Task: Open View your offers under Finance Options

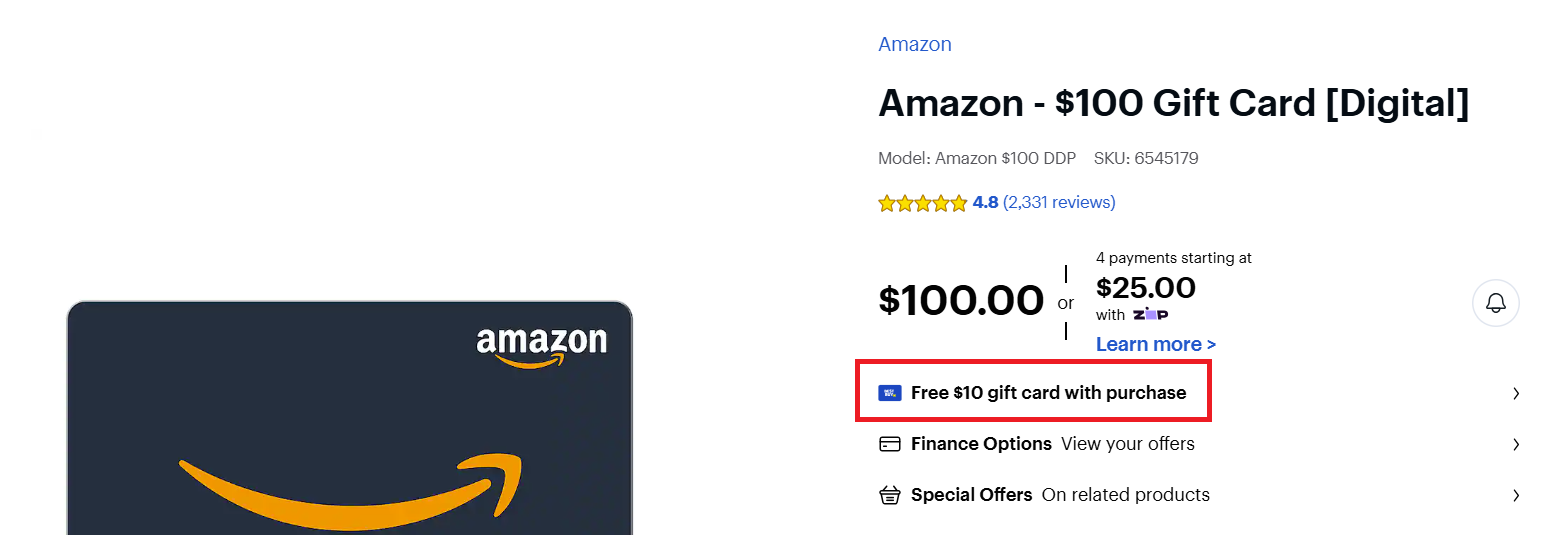Action: (x=1127, y=444)
